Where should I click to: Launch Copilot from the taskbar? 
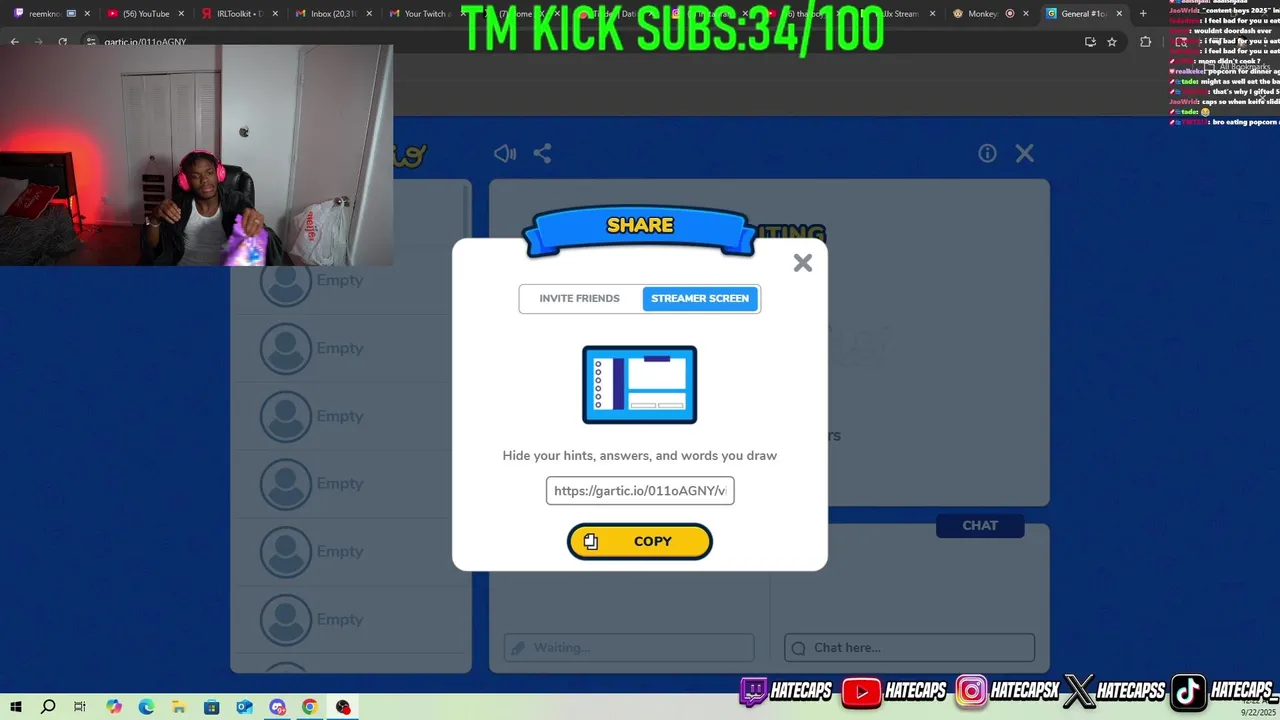point(114,707)
